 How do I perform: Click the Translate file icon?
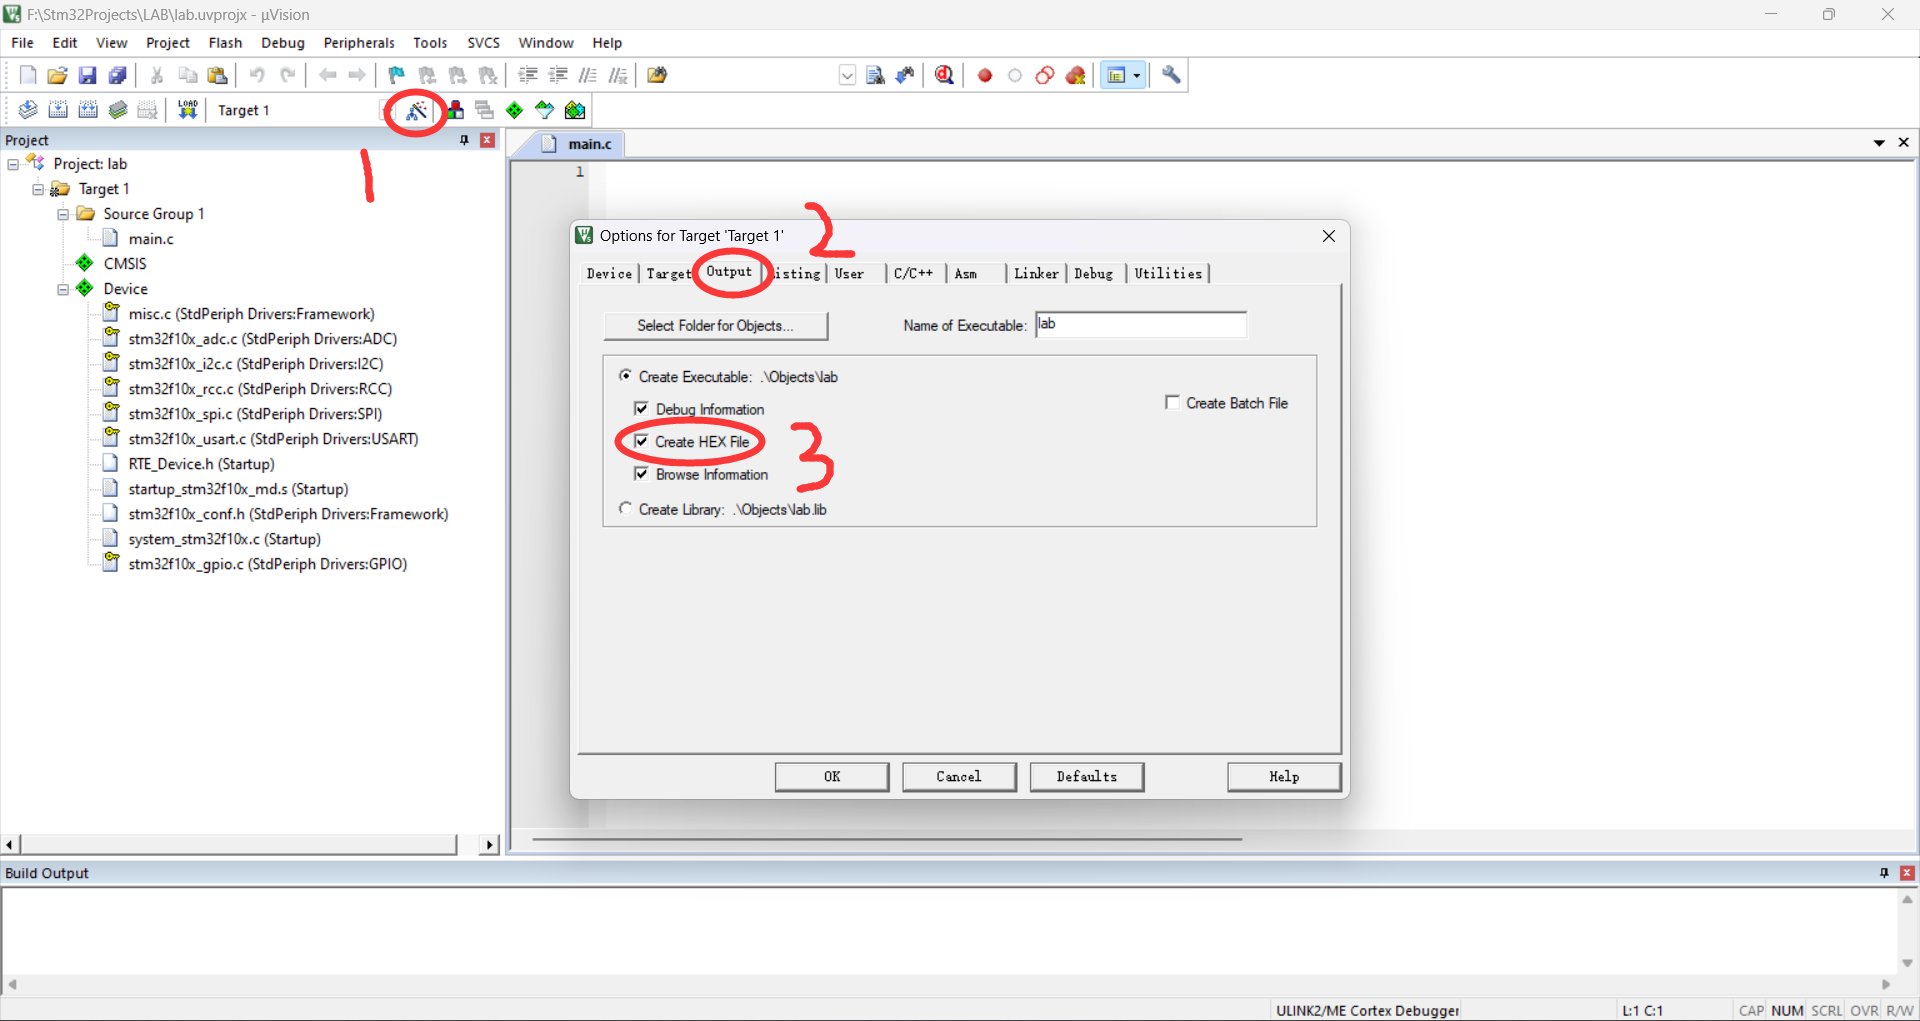[28, 110]
